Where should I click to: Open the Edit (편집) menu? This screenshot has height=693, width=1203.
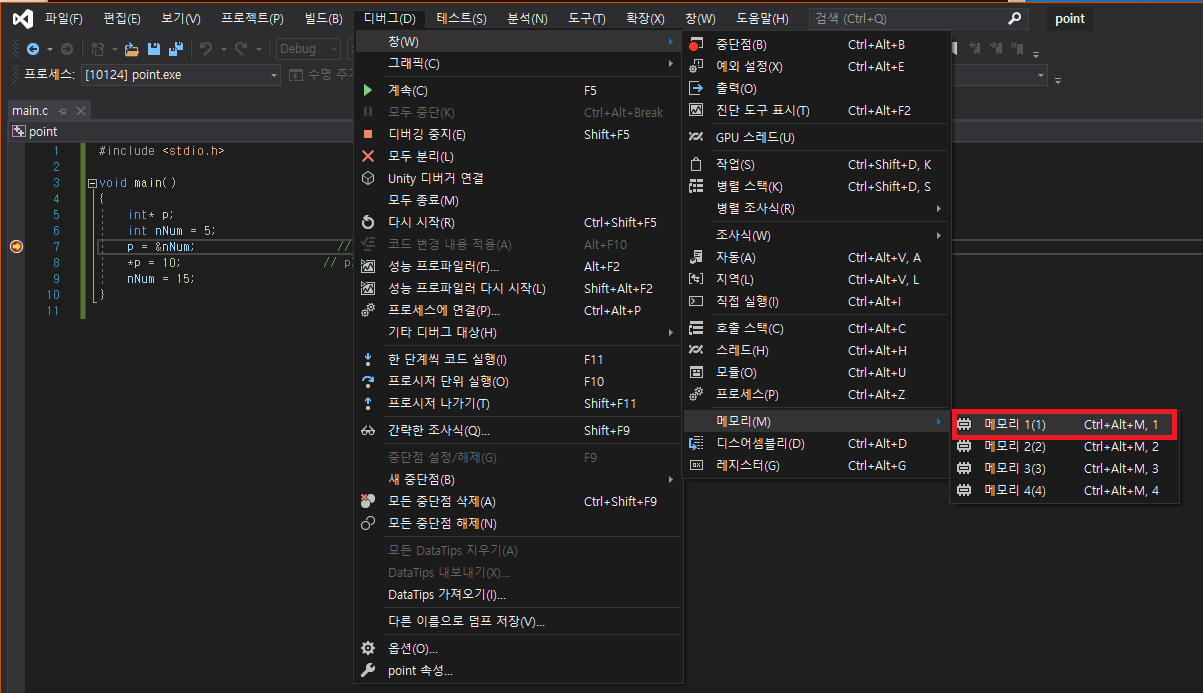tap(122, 18)
